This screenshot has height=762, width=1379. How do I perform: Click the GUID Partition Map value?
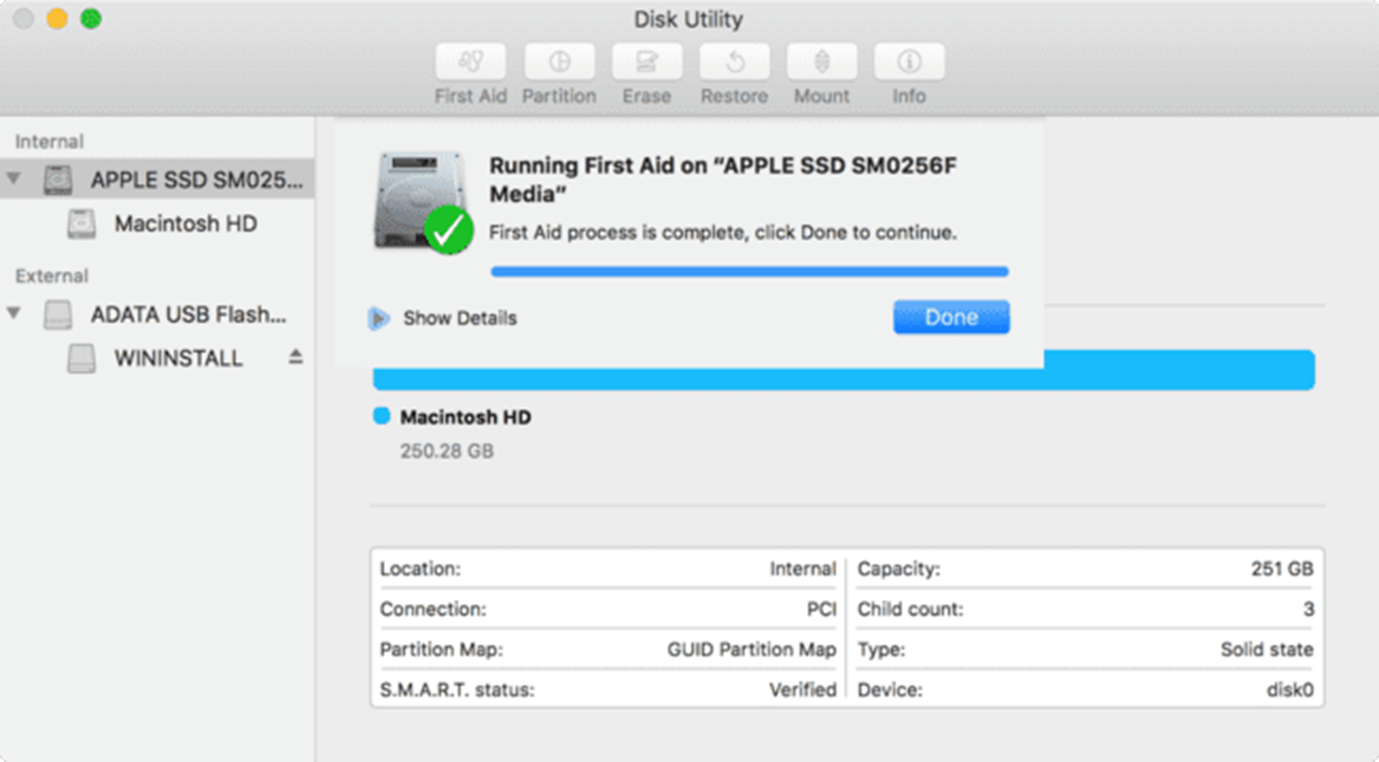point(752,650)
